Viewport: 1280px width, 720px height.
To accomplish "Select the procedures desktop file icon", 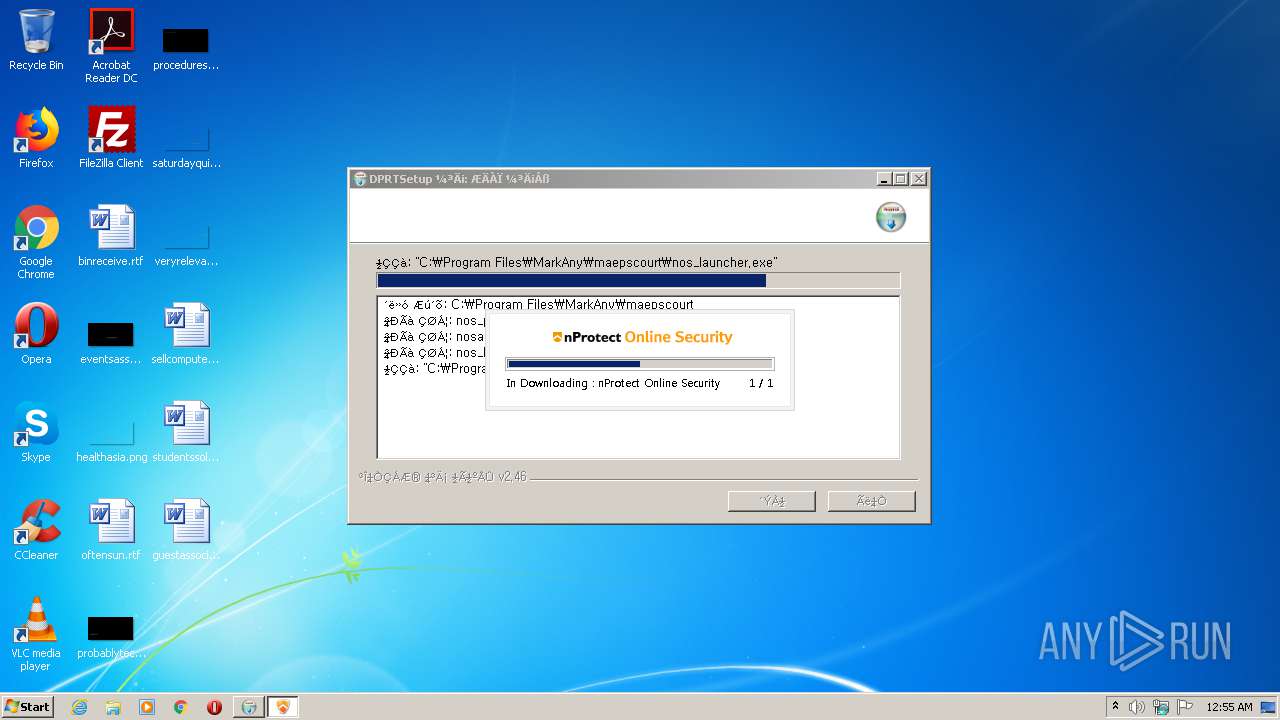I will [x=186, y=48].
